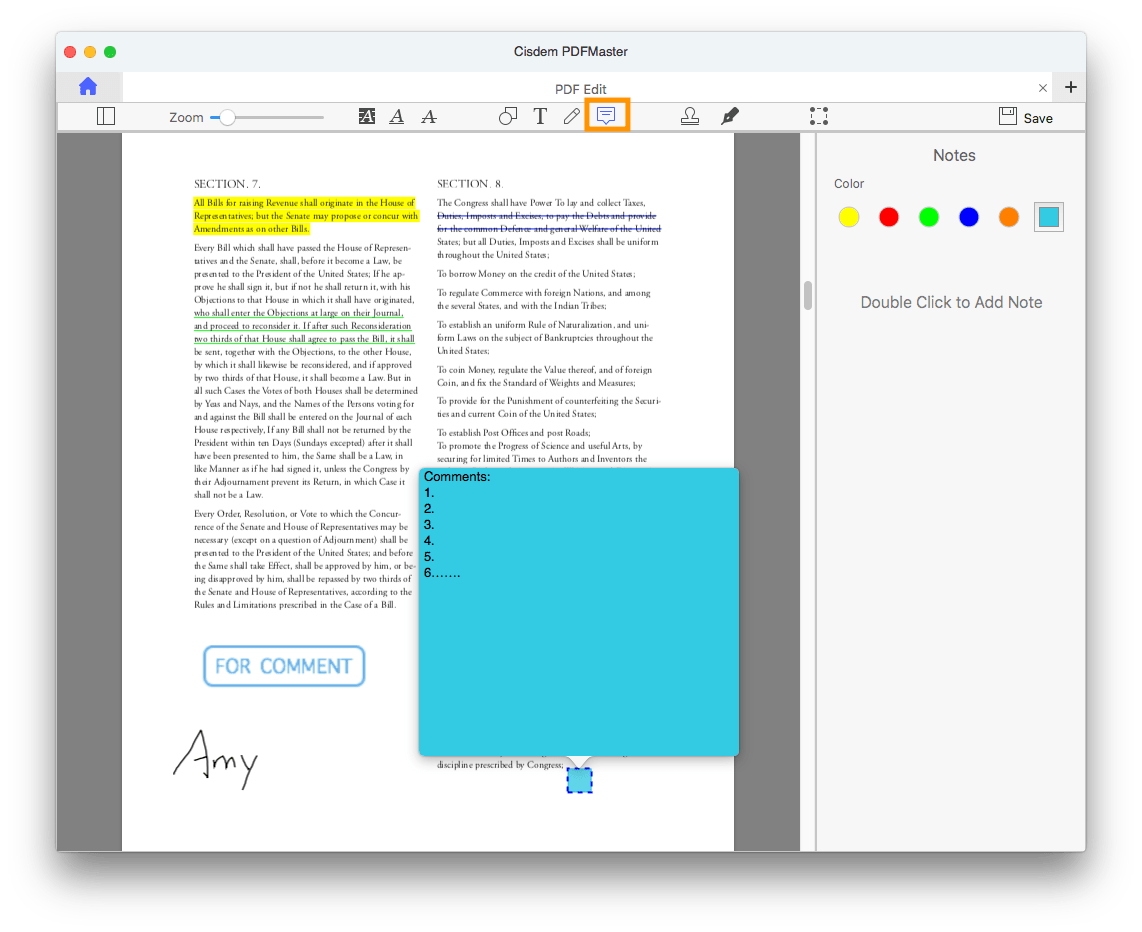
Task: Open the PDF Edit tab
Action: point(581,89)
